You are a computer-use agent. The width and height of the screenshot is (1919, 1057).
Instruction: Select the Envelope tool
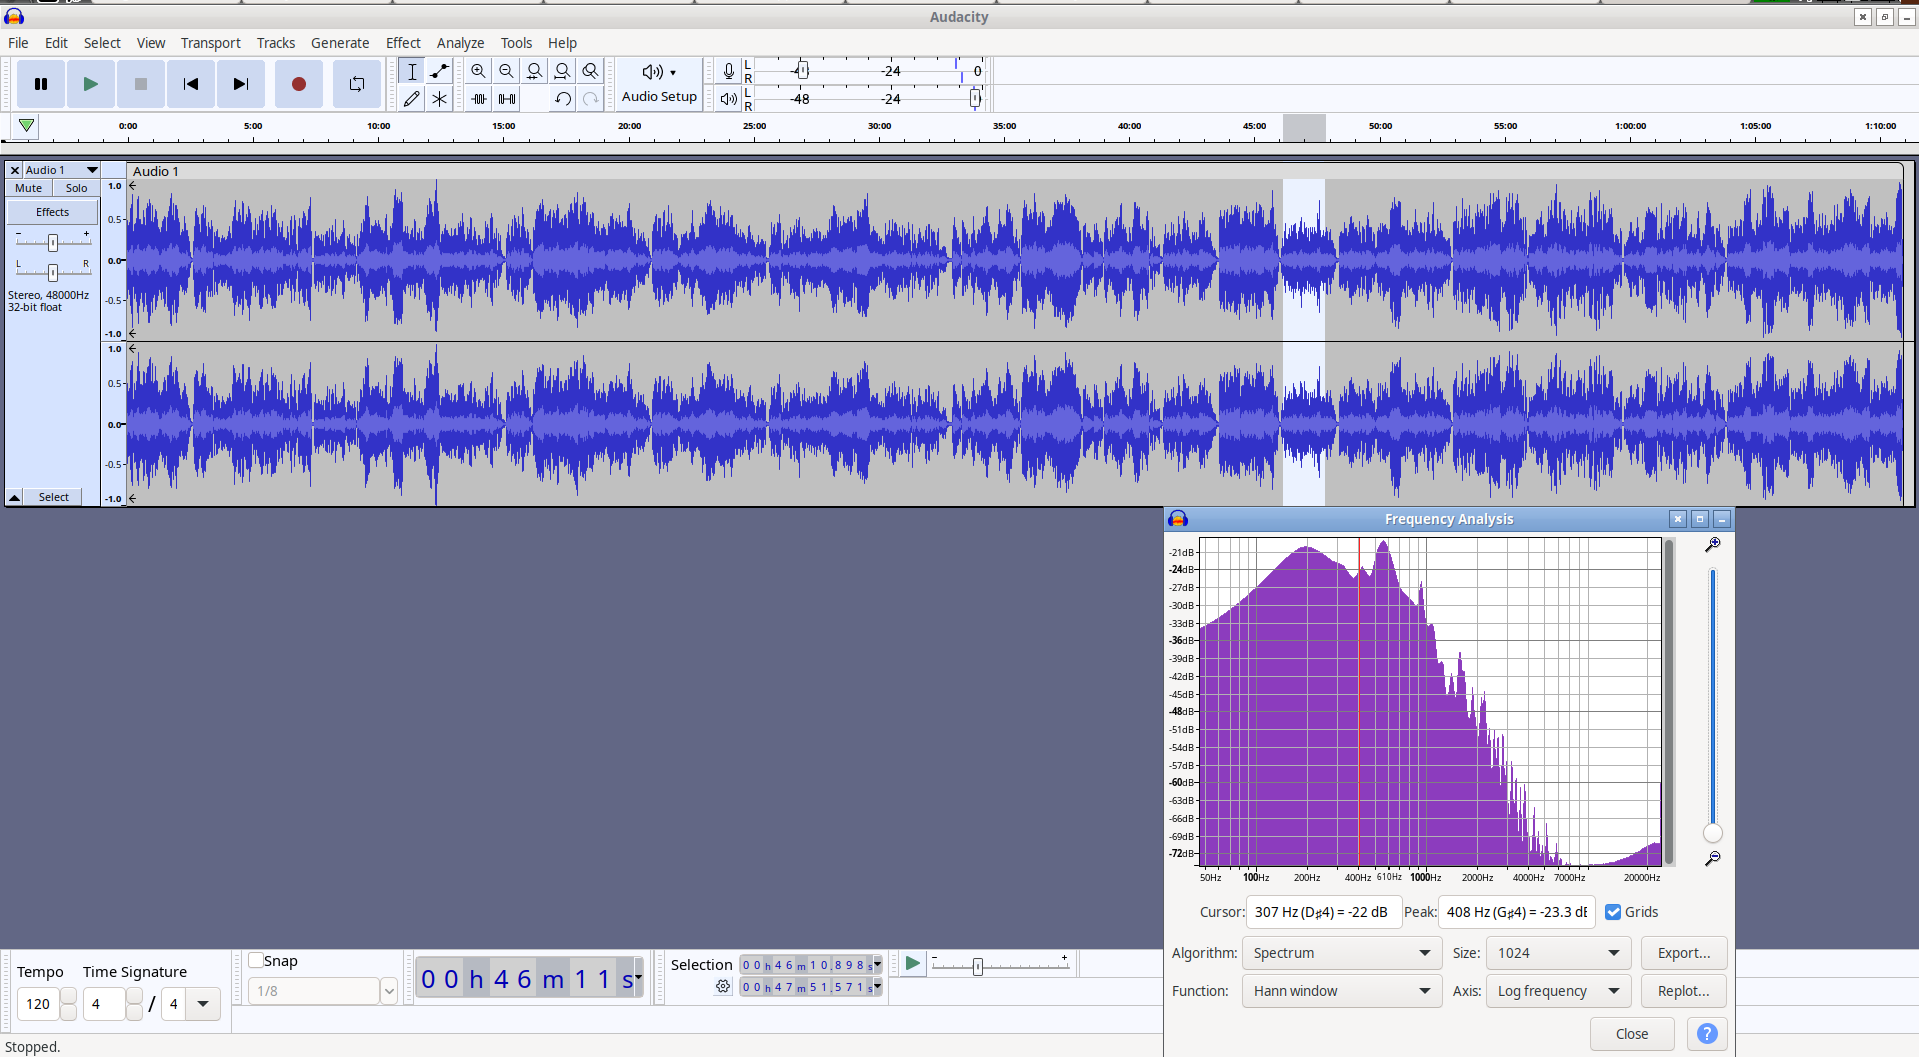point(439,71)
